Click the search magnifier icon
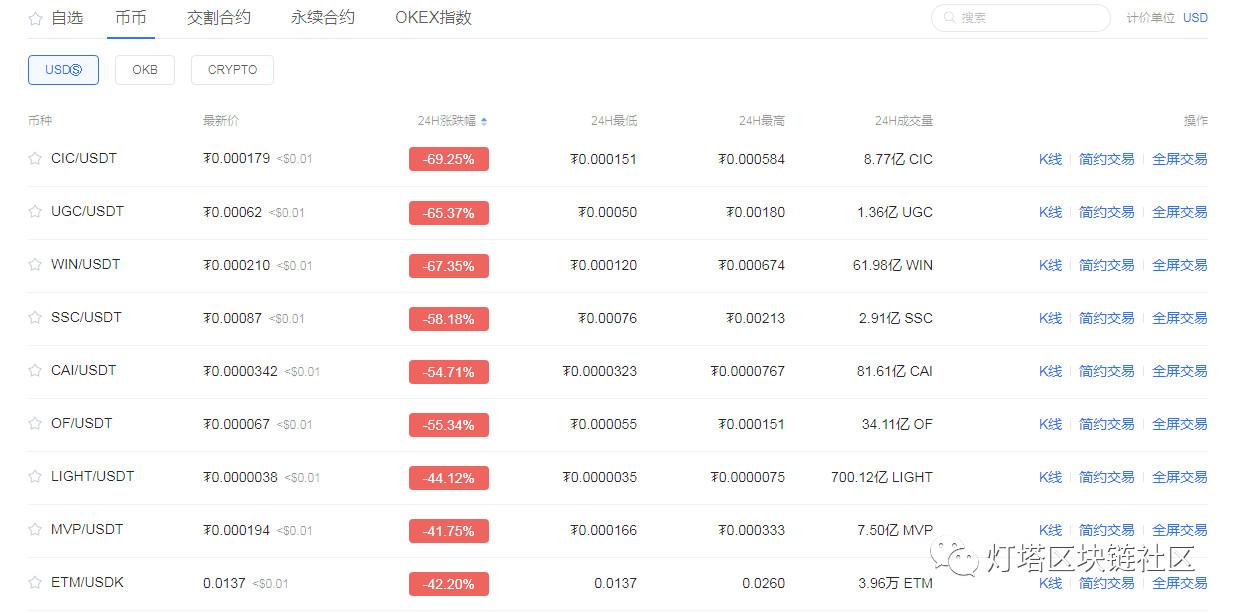This screenshot has height=613, width=1236. point(949,18)
